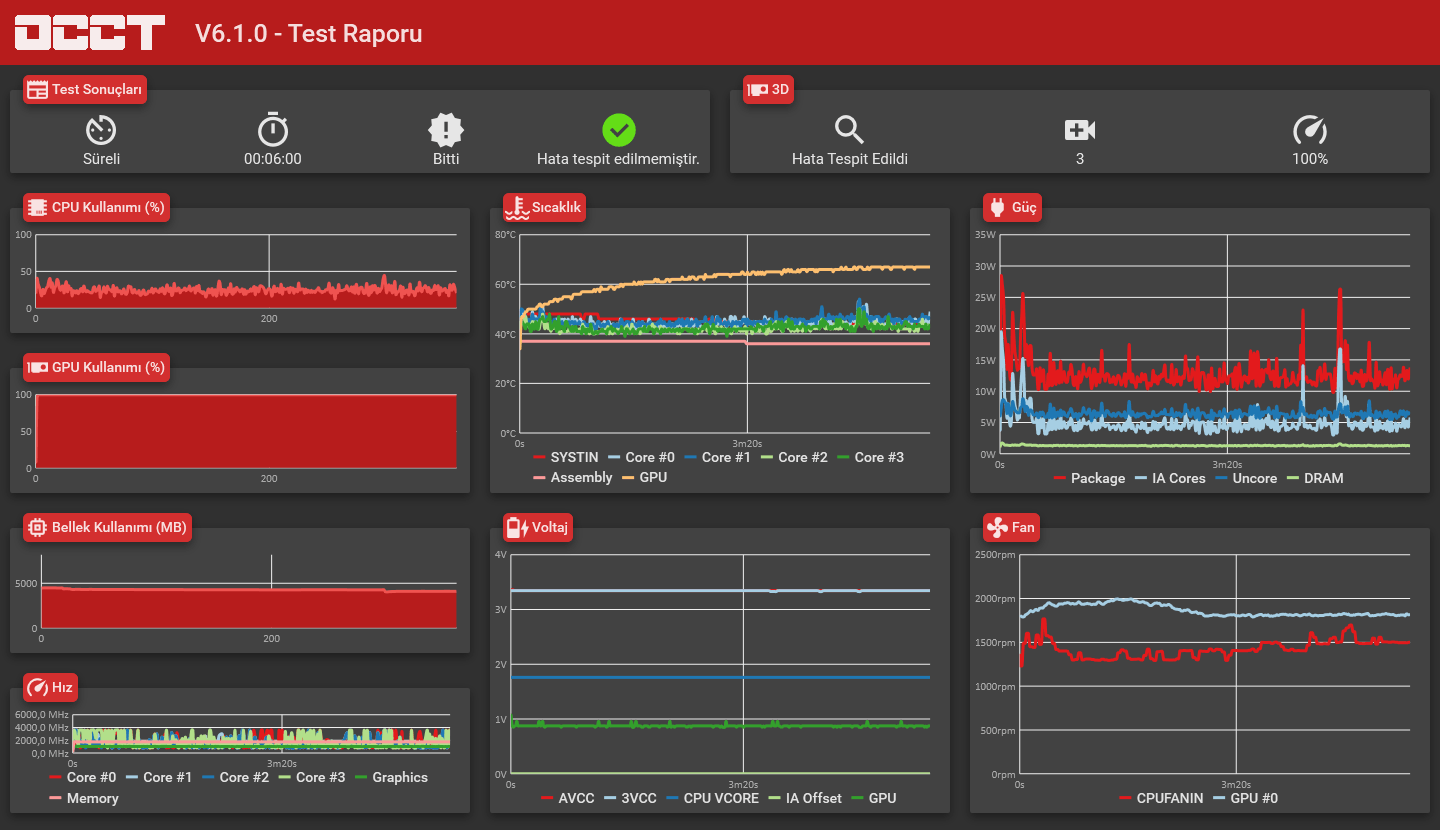
Task: Click the Bitti exclamation badge icon
Action: [446, 130]
